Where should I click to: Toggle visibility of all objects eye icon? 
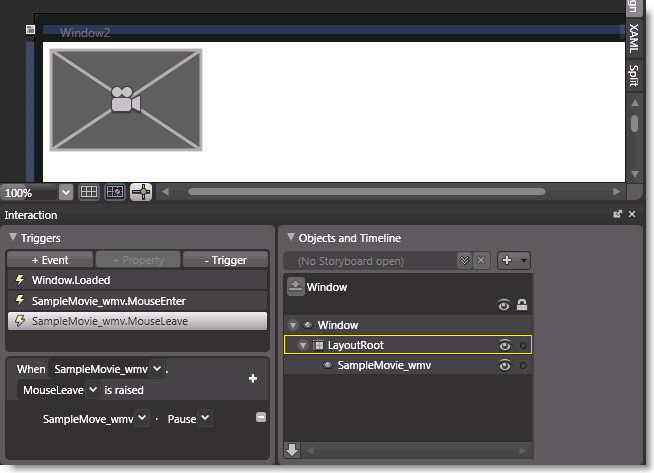point(504,305)
